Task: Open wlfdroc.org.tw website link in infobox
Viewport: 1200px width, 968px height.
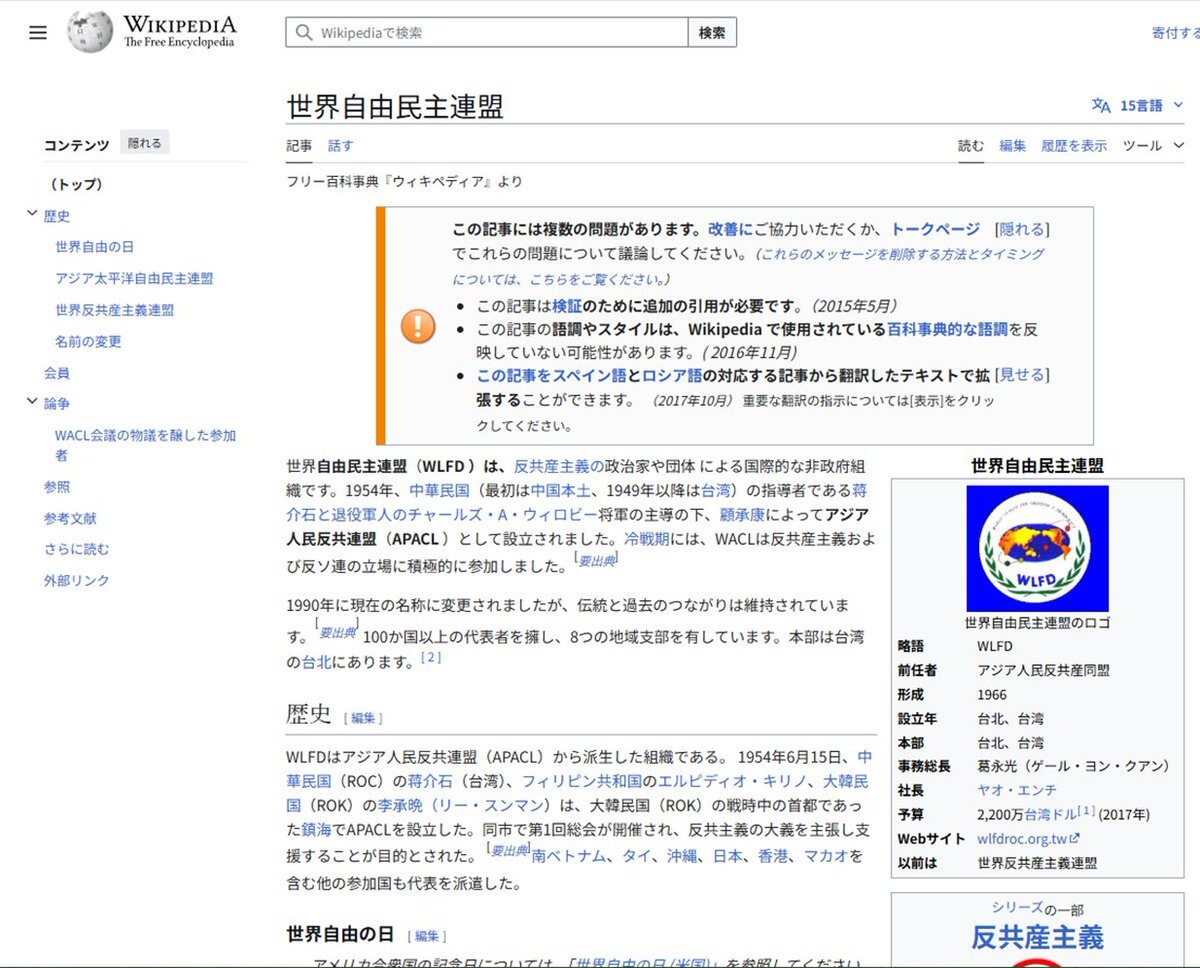Action: [1022, 839]
